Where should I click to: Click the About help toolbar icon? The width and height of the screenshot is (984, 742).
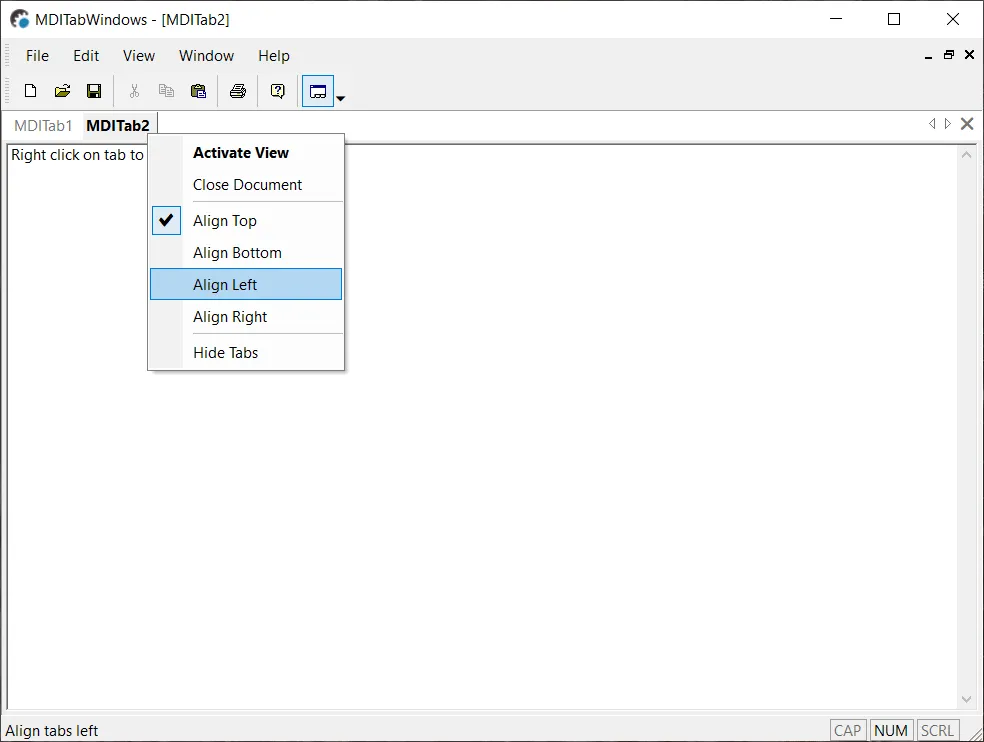(277, 91)
